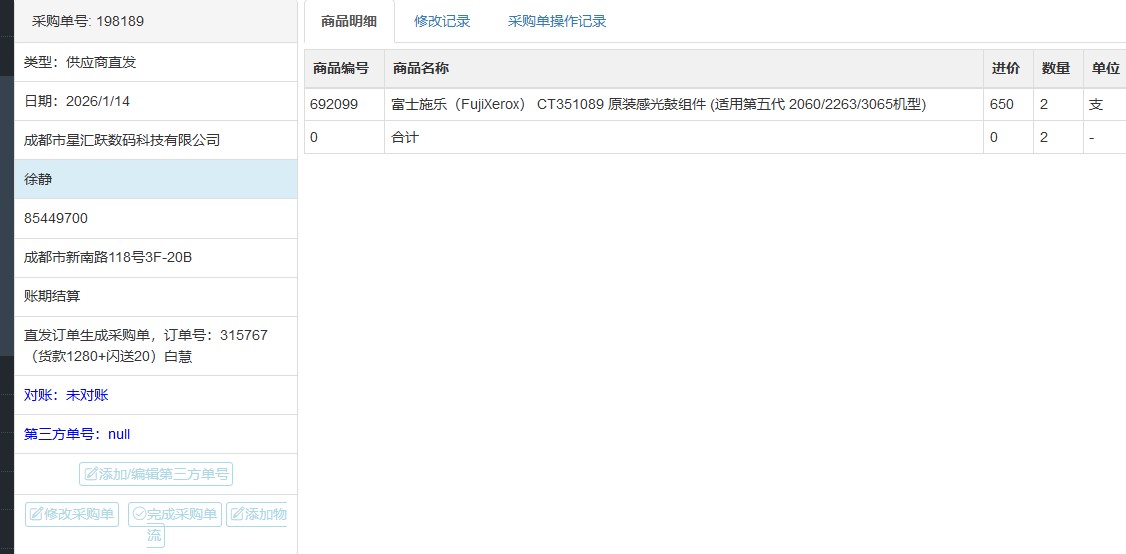
Task: Click the edit icon on 修改采购单
Action: (36, 514)
